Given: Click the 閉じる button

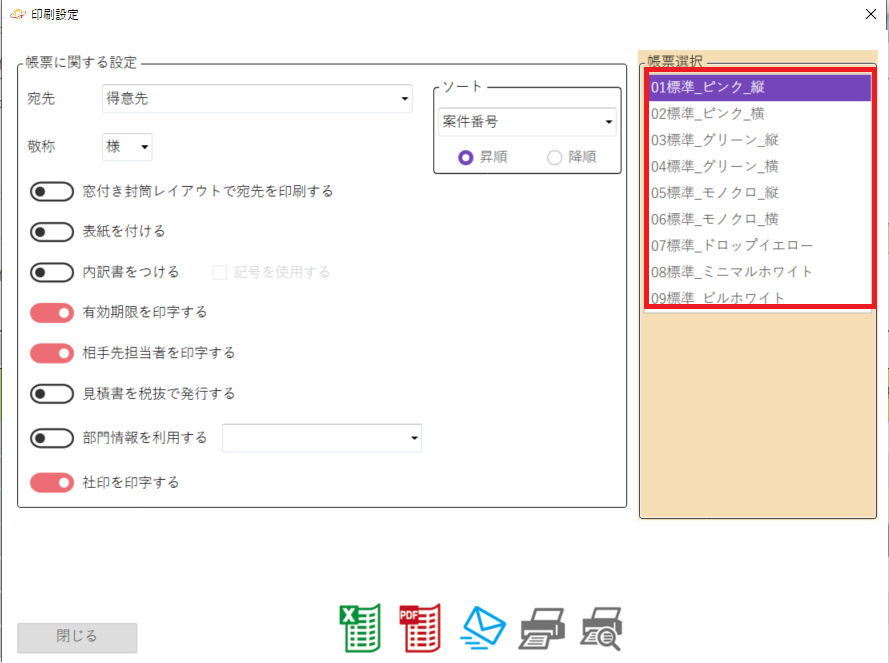Looking at the screenshot, I should tap(77, 637).
